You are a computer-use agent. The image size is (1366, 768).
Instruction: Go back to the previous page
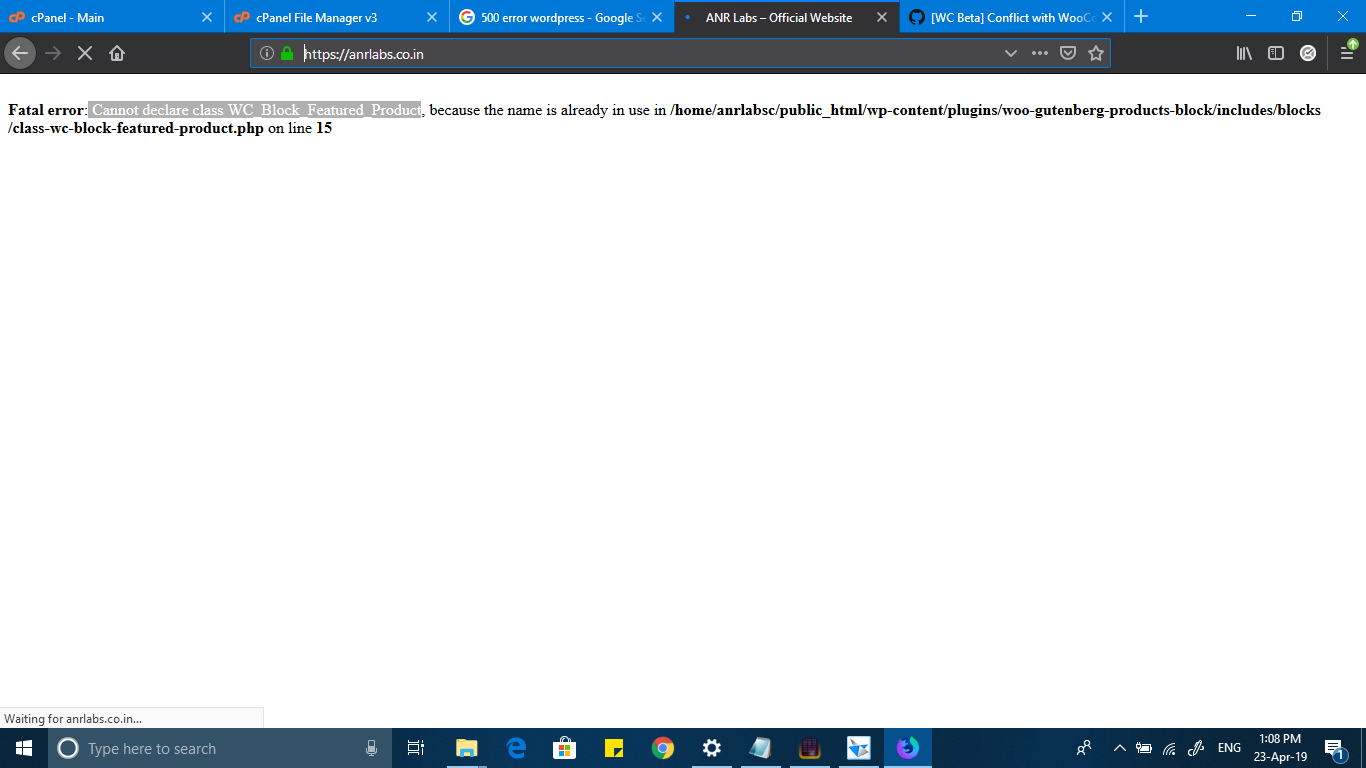(20, 53)
